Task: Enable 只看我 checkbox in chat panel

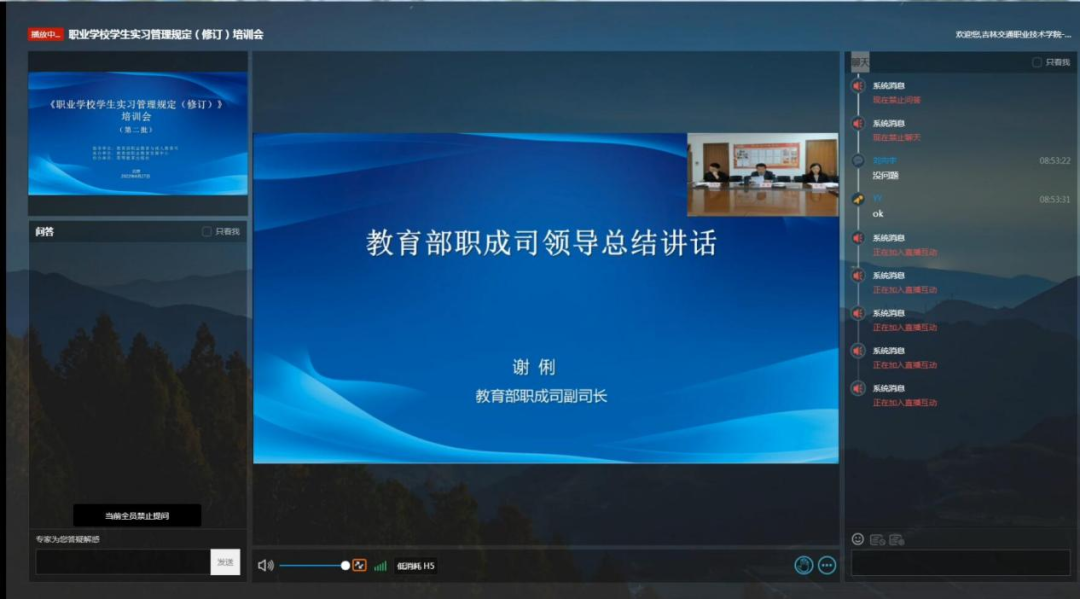Action: coord(1037,62)
